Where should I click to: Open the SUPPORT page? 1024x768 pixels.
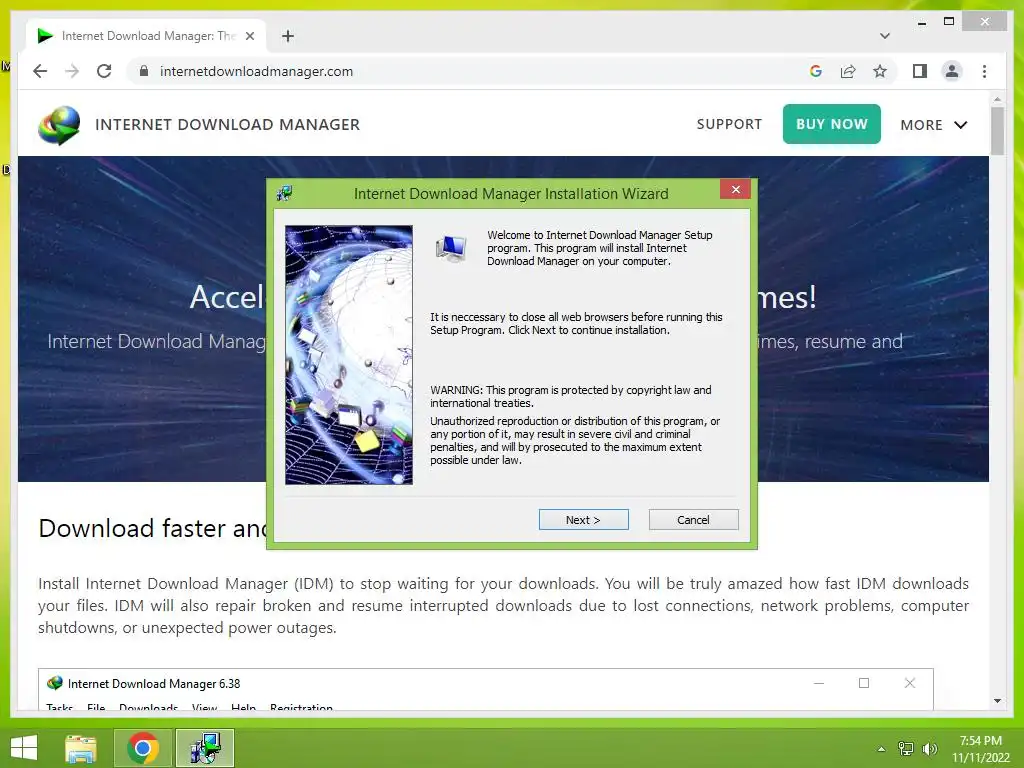[x=729, y=124]
